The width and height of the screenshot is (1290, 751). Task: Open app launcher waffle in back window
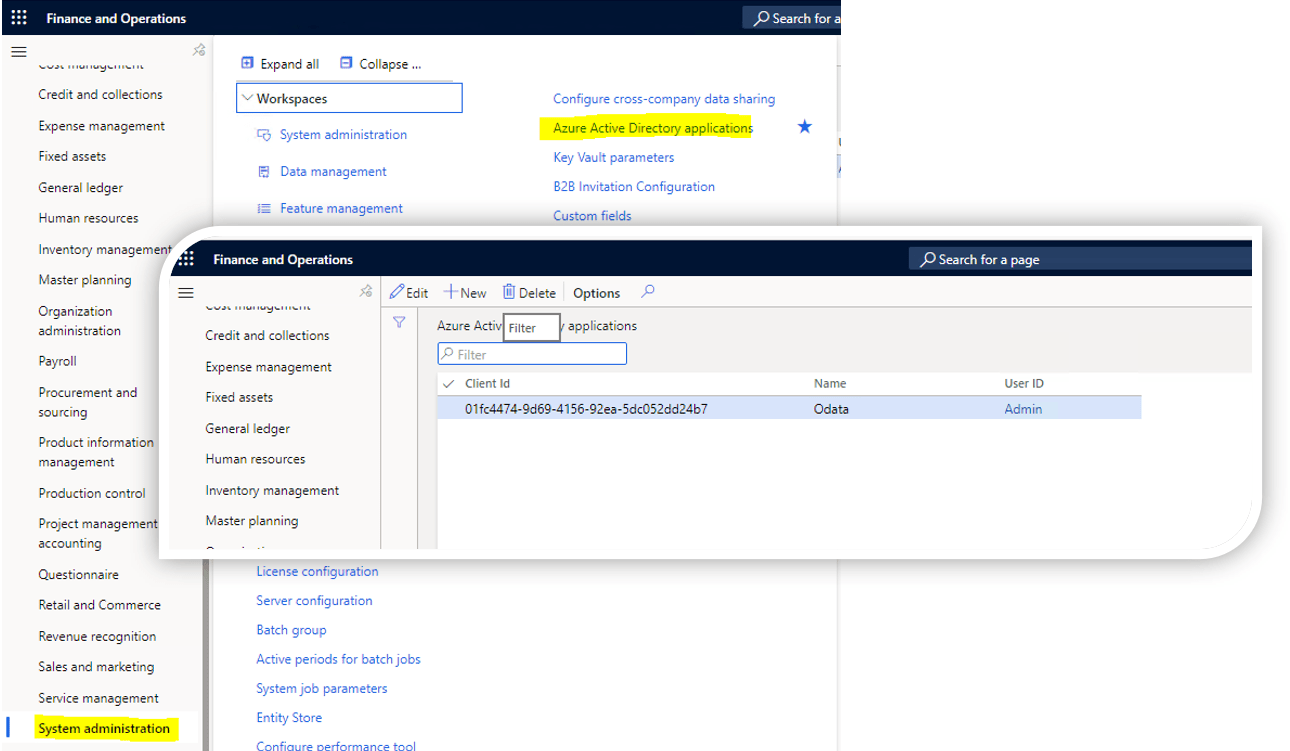point(19,18)
